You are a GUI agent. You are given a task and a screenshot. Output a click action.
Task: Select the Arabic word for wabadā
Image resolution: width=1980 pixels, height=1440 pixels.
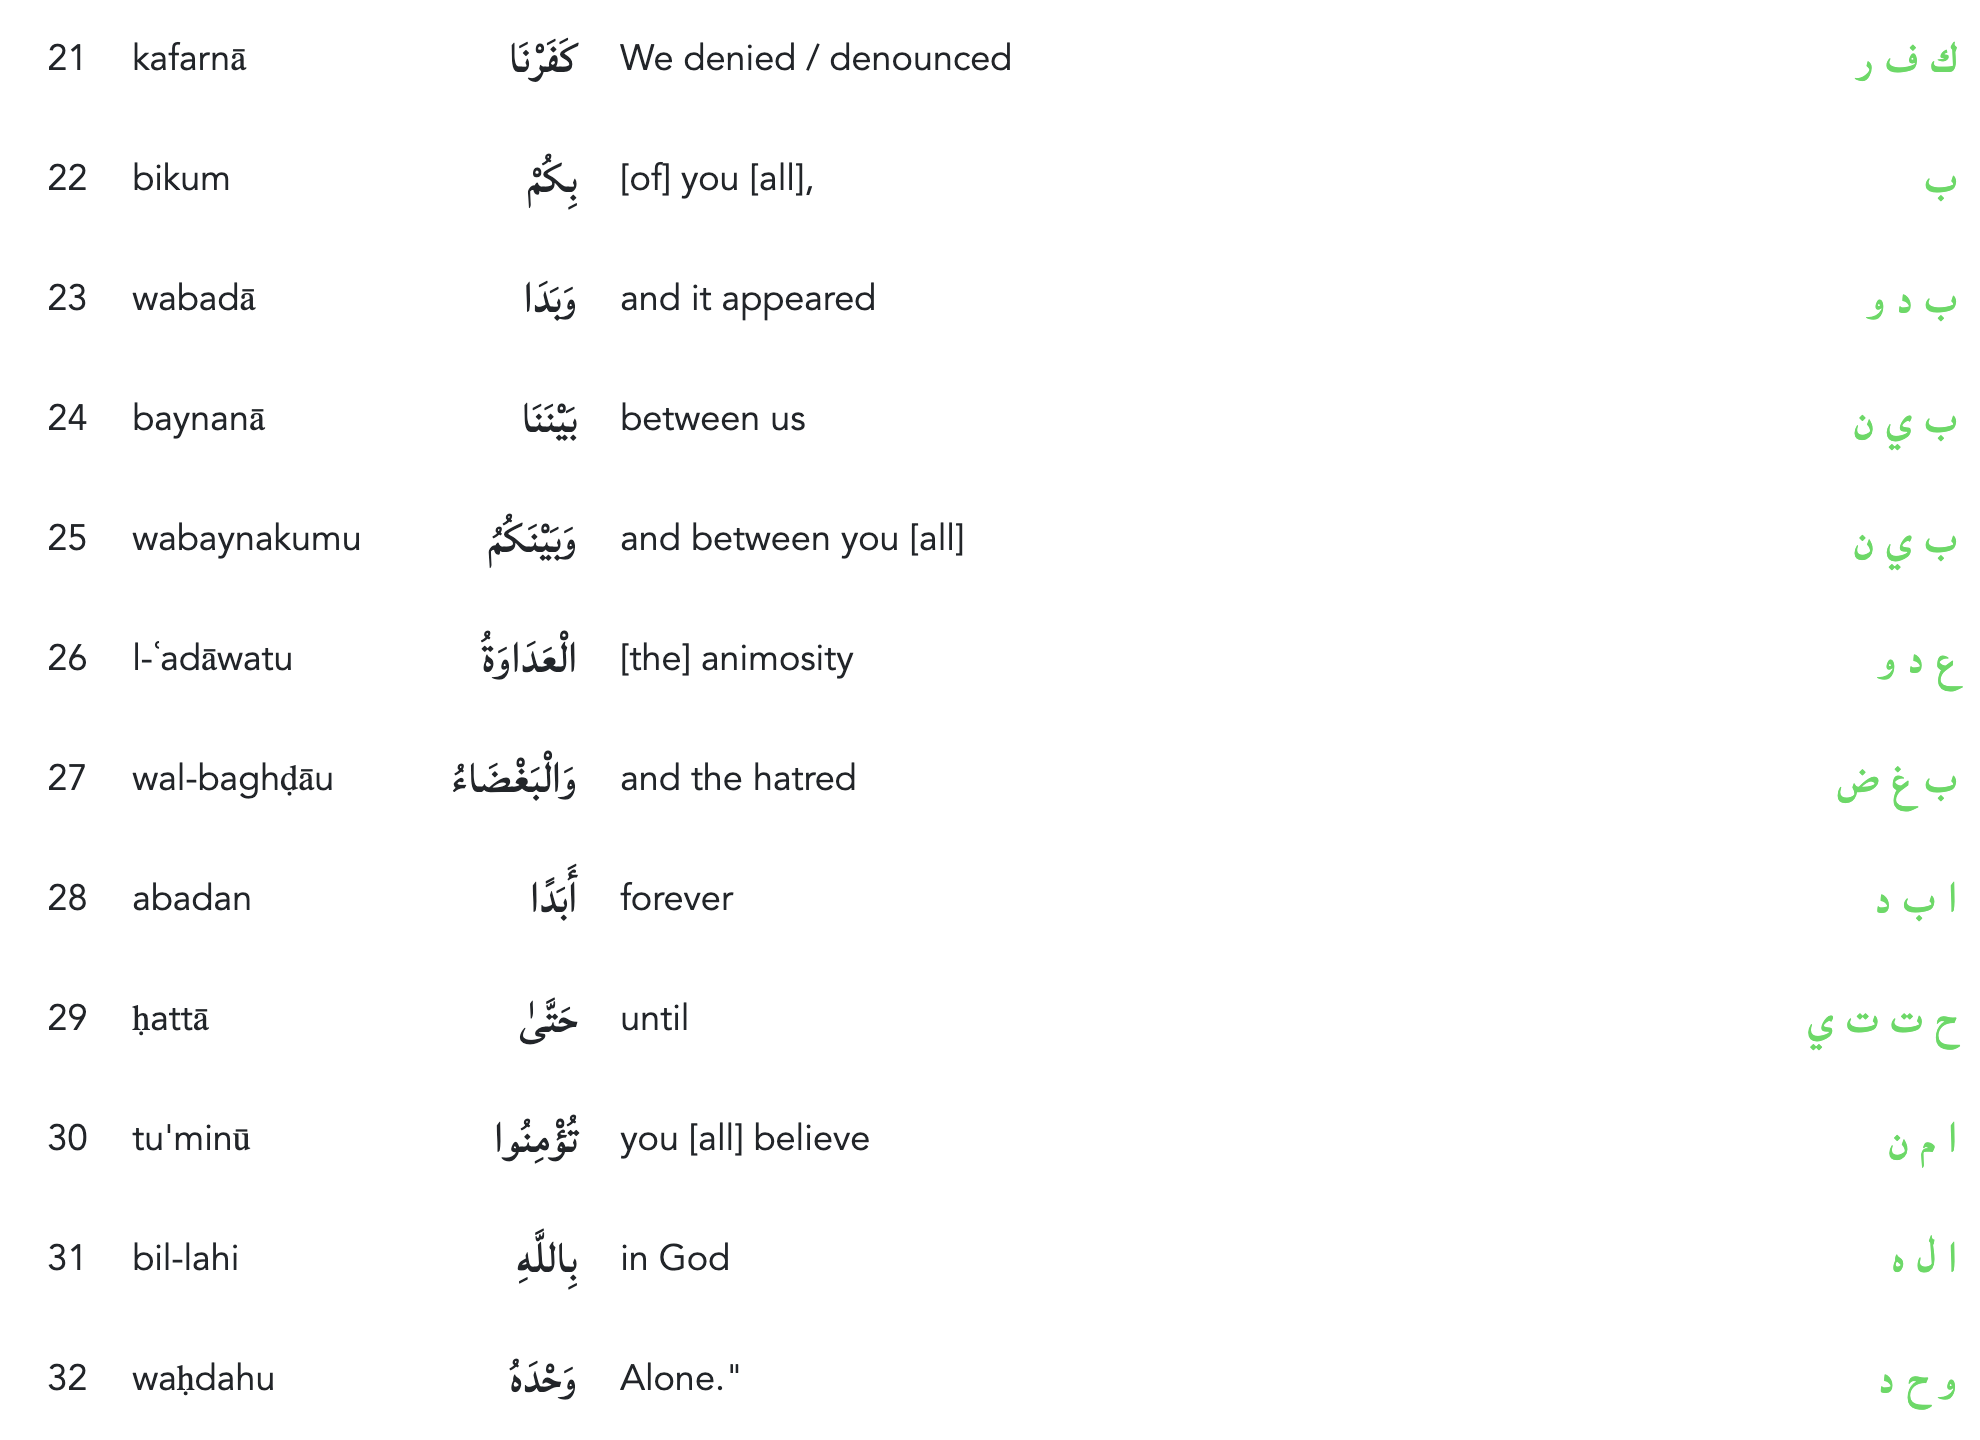tap(550, 299)
